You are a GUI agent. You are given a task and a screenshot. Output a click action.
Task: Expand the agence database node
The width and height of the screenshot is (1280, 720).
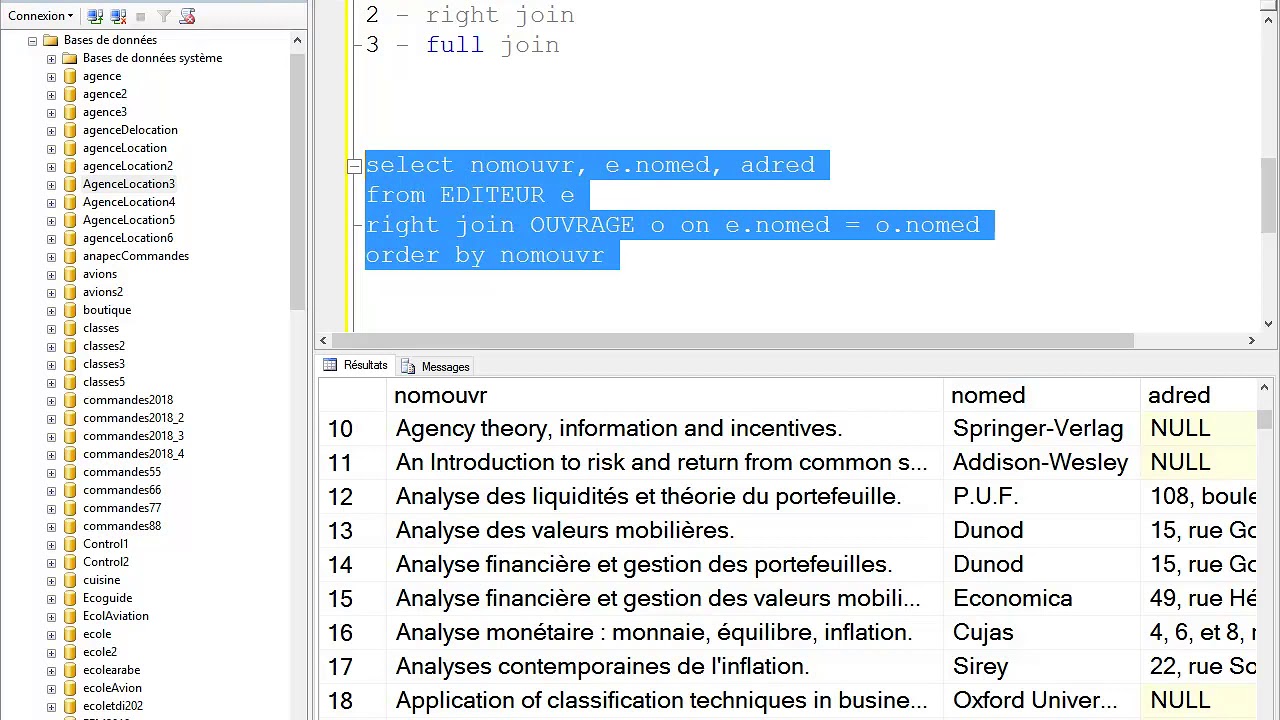(x=51, y=76)
